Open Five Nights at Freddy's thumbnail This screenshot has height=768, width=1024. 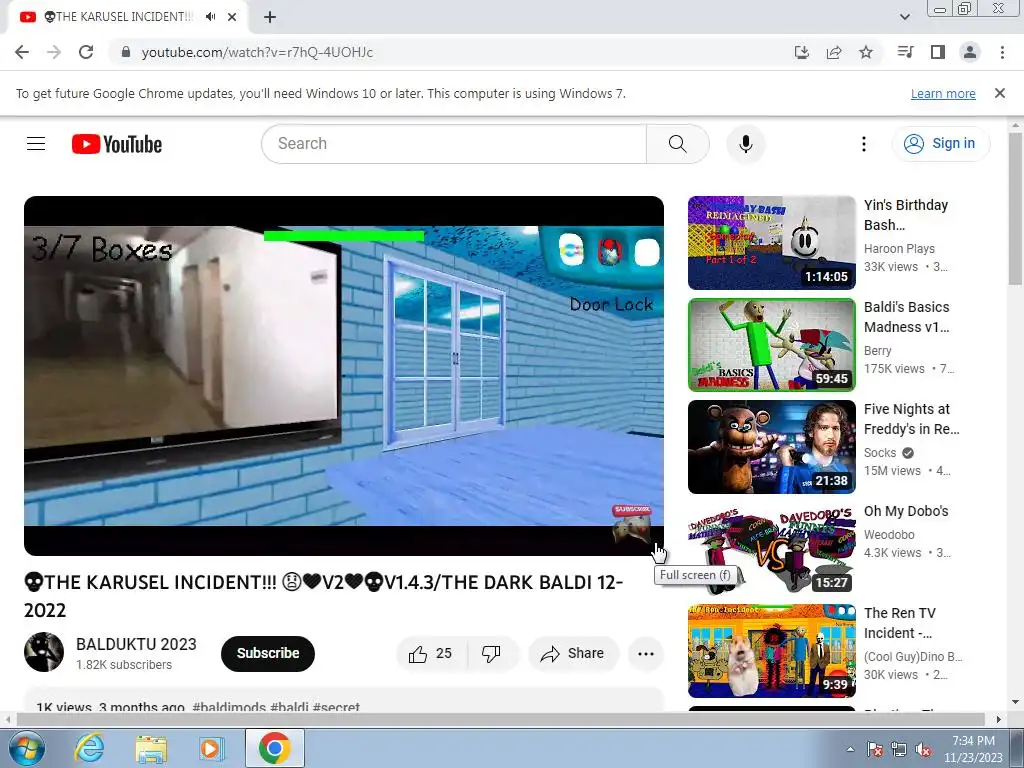(x=771, y=447)
